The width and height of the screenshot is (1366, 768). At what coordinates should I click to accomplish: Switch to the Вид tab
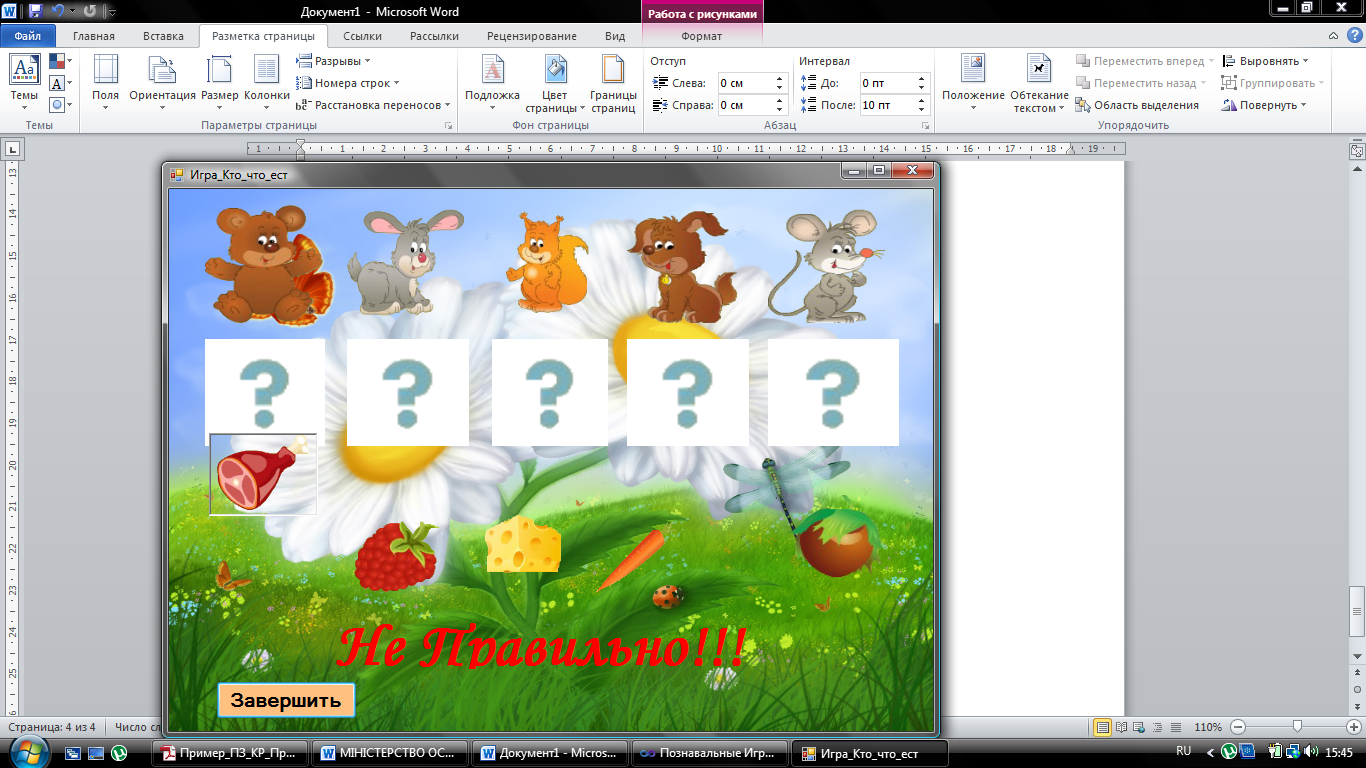(615, 36)
